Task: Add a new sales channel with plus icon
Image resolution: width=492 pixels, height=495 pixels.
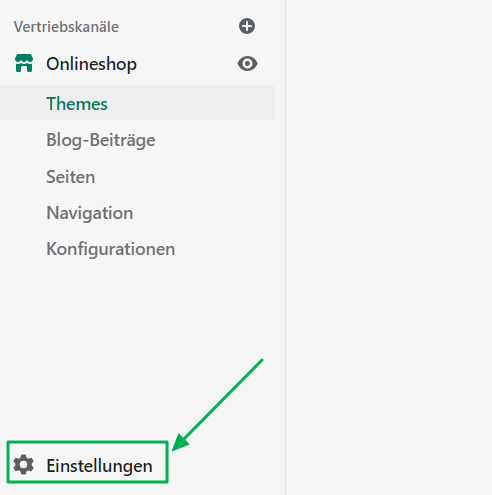Action: click(247, 26)
